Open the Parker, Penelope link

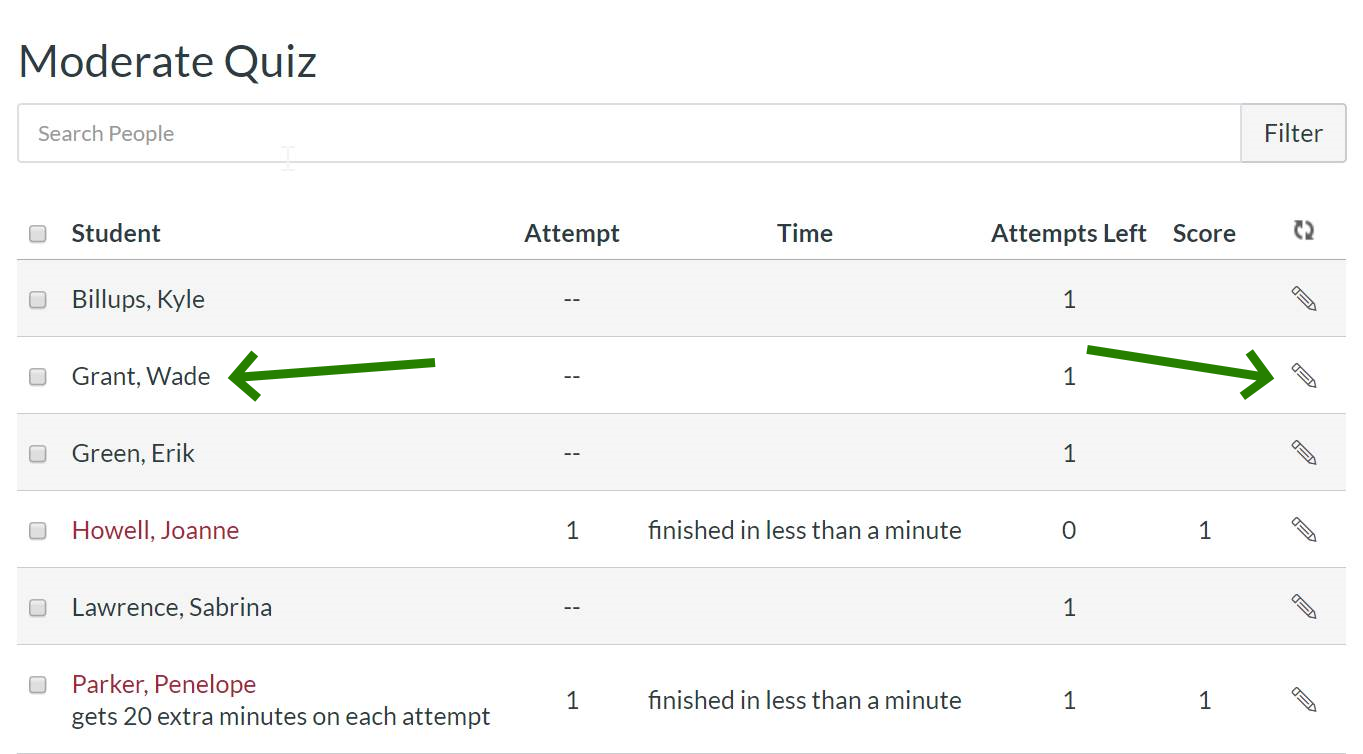pyautogui.click(x=164, y=684)
